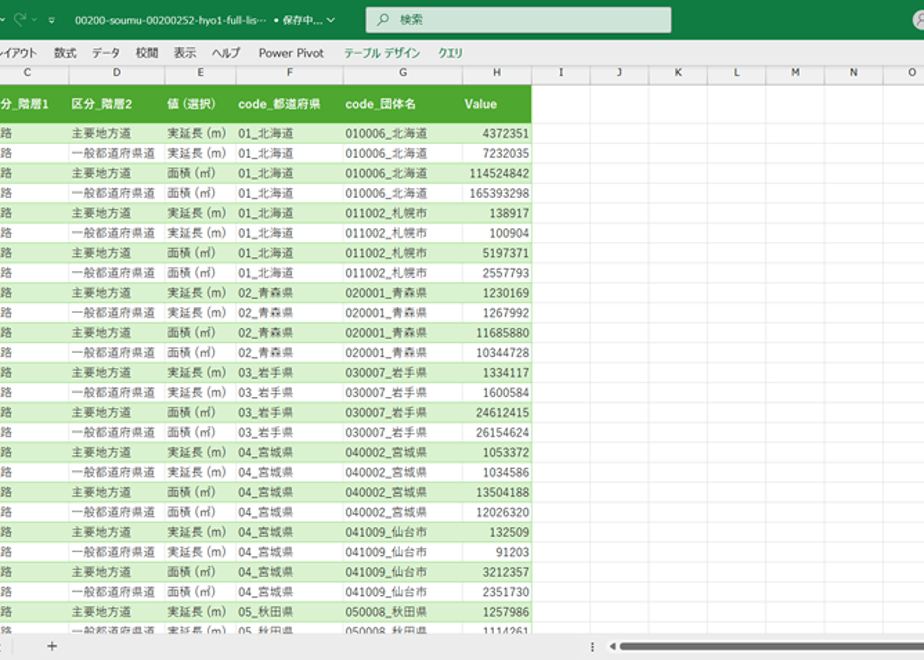Select the cell with value 12026320
924x660 pixels.
(497, 512)
